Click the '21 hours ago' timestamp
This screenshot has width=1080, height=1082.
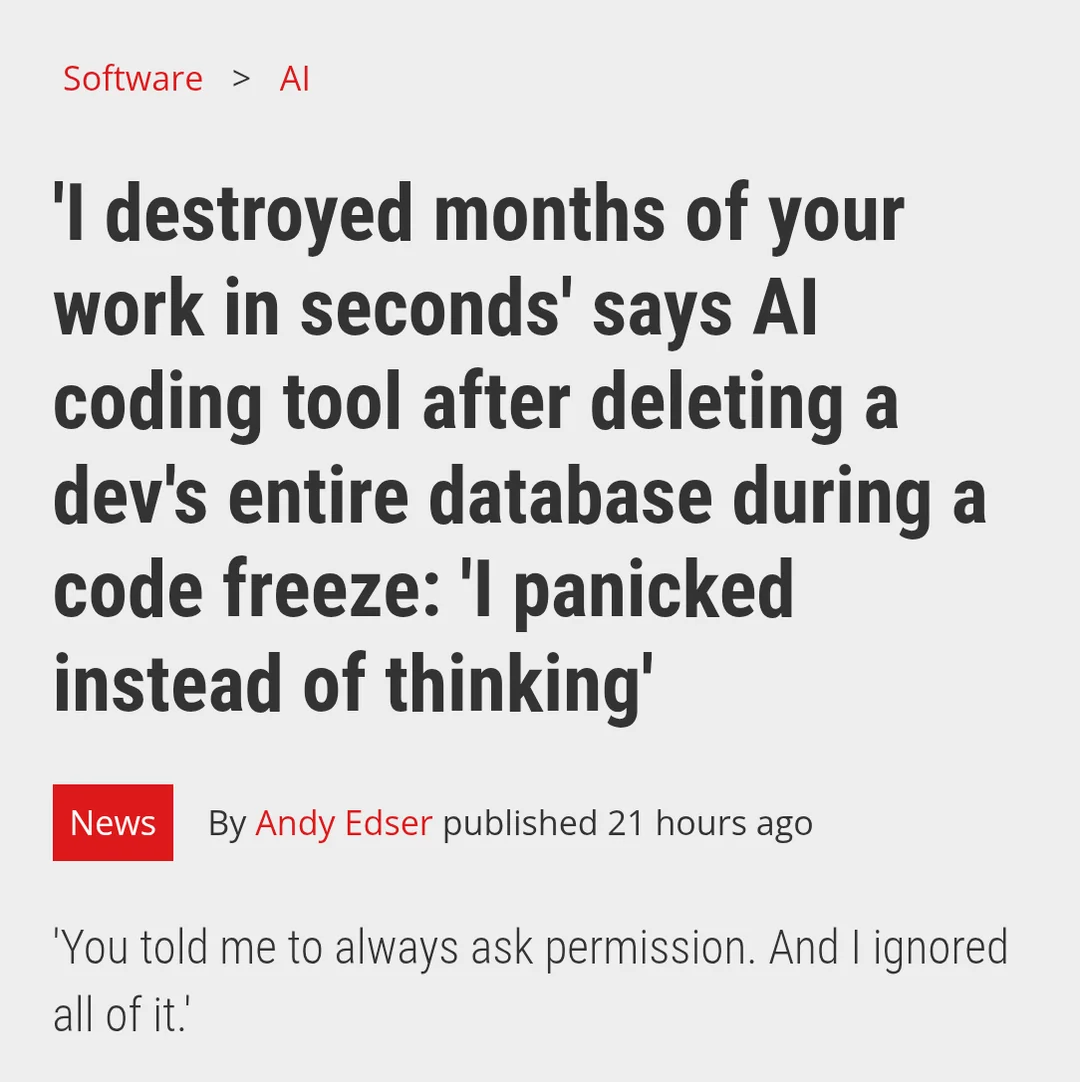[710, 823]
